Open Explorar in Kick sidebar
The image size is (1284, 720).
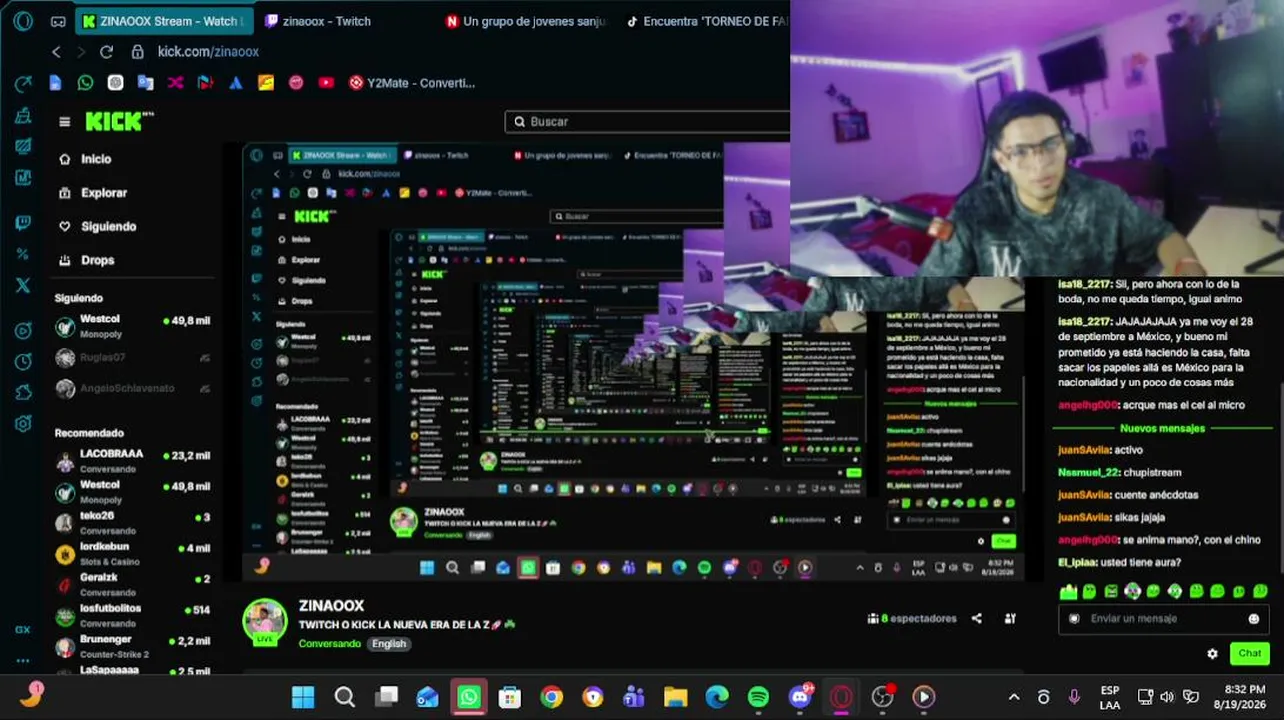point(92,193)
